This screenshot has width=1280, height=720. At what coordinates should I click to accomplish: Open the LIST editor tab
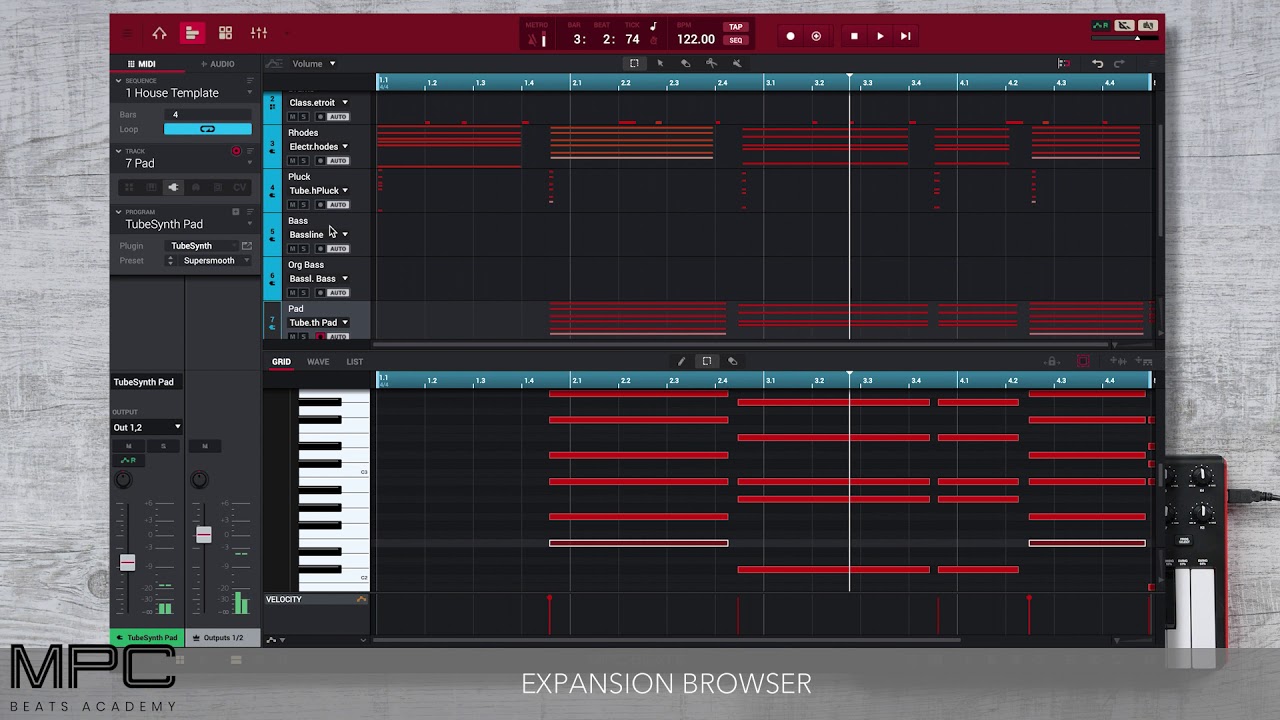(x=355, y=361)
